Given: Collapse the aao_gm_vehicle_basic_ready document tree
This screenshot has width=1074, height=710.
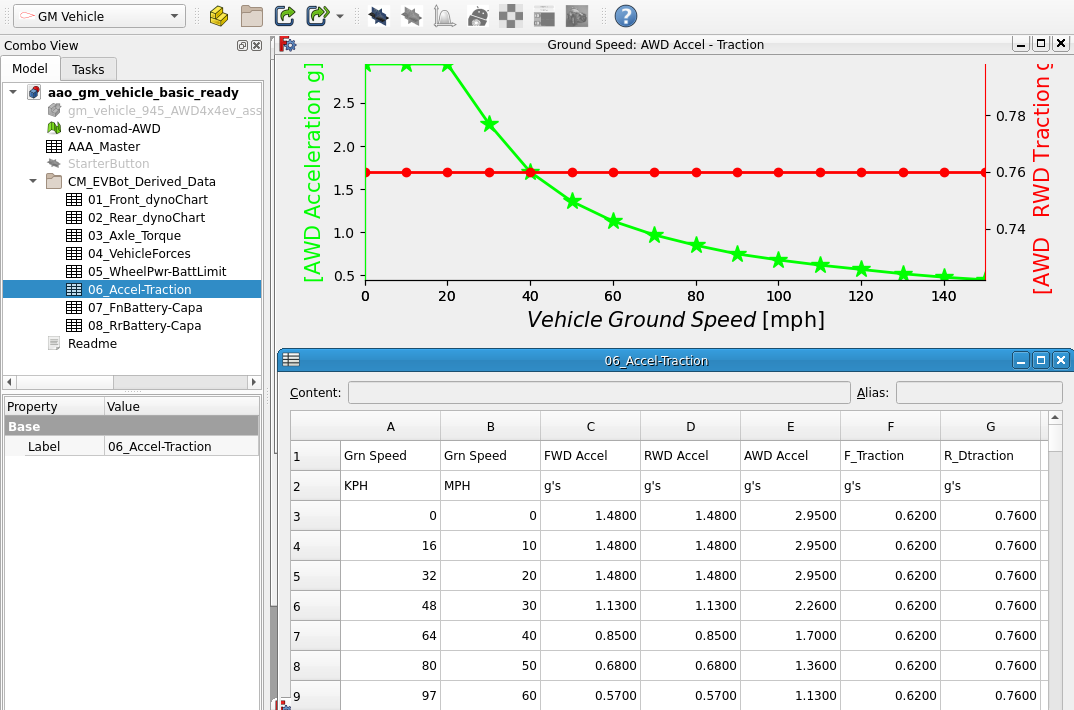Looking at the screenshot, I should pyautogui.click(x=13, y=92).
